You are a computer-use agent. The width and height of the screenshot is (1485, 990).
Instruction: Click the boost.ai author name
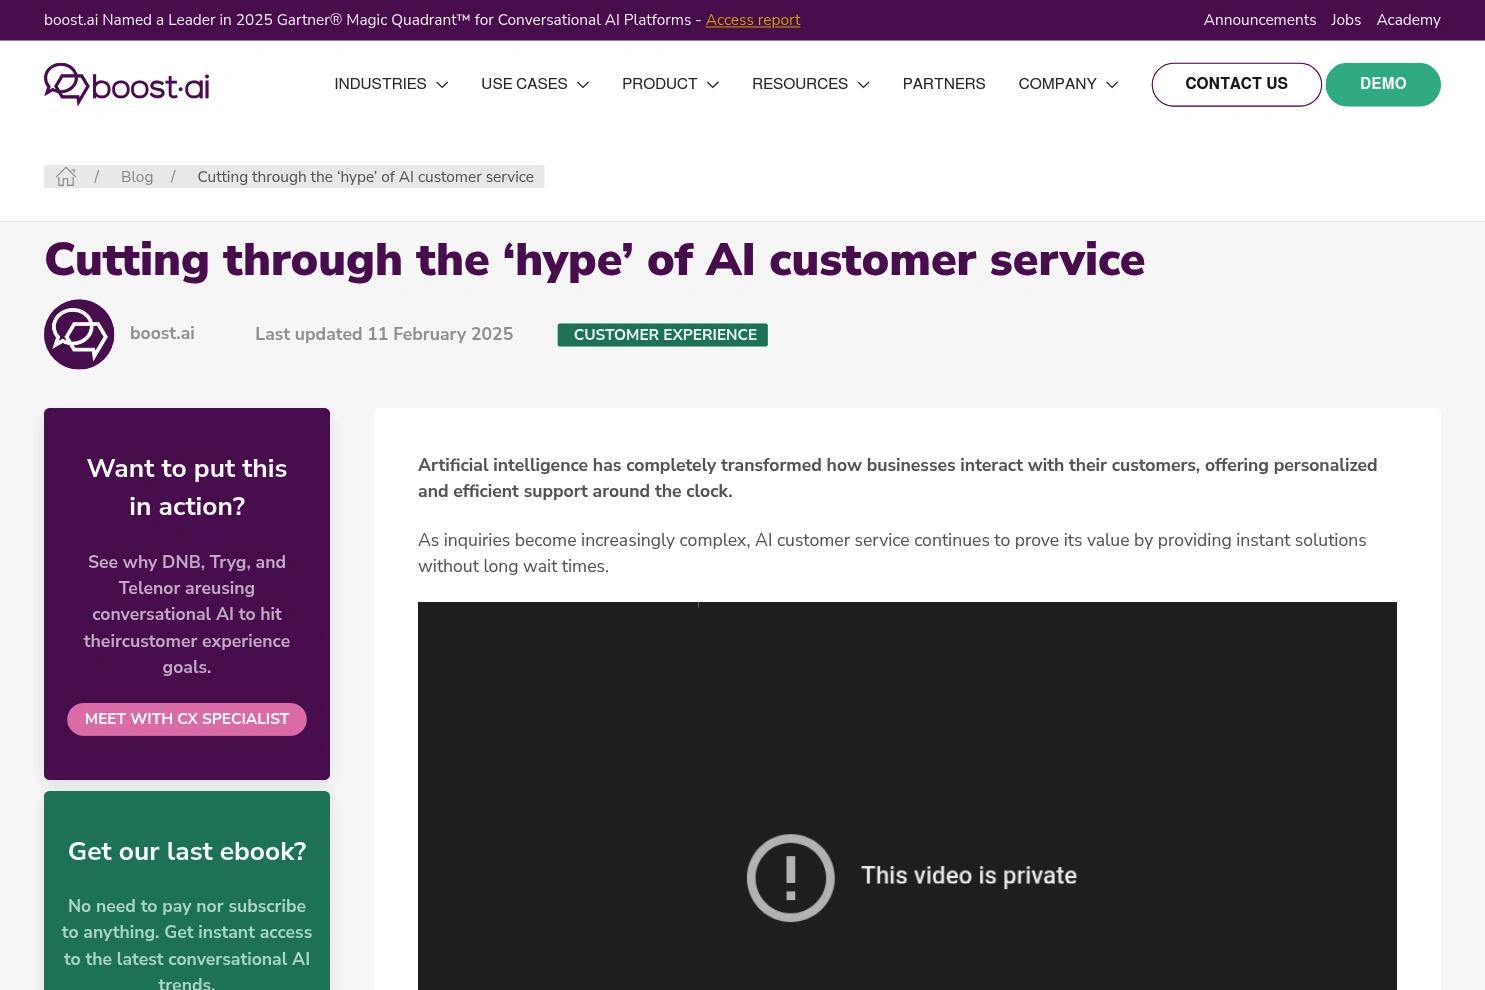[162, 334]
